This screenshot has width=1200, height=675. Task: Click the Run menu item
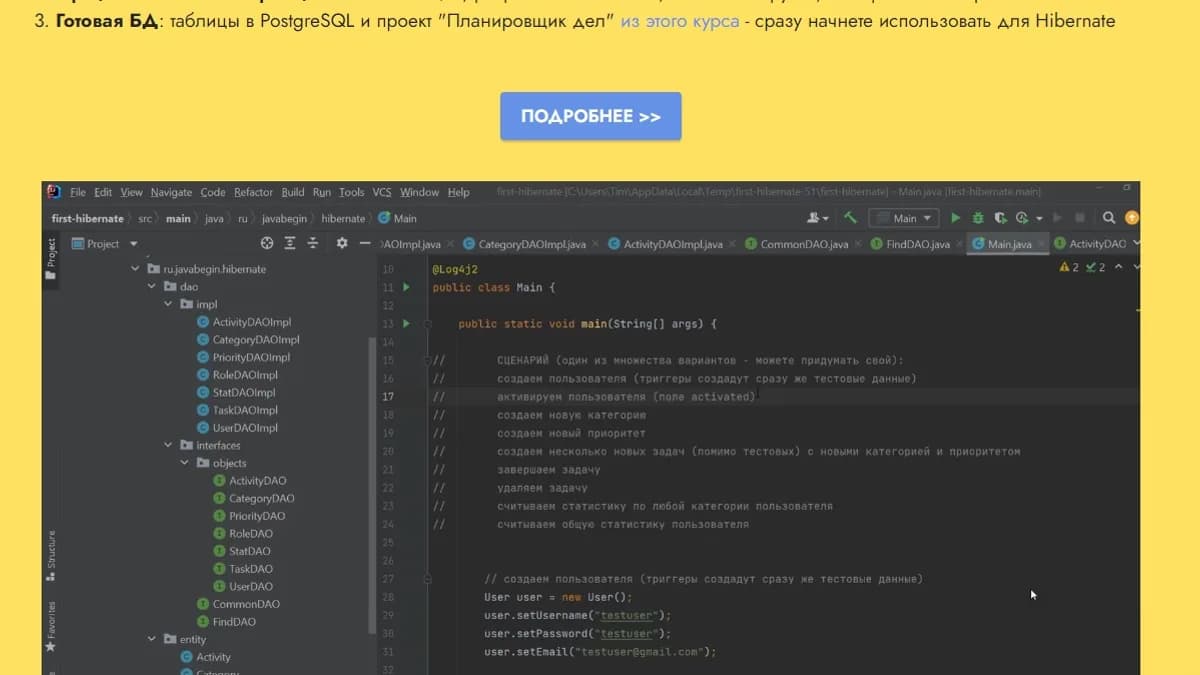tap(322, 192)
